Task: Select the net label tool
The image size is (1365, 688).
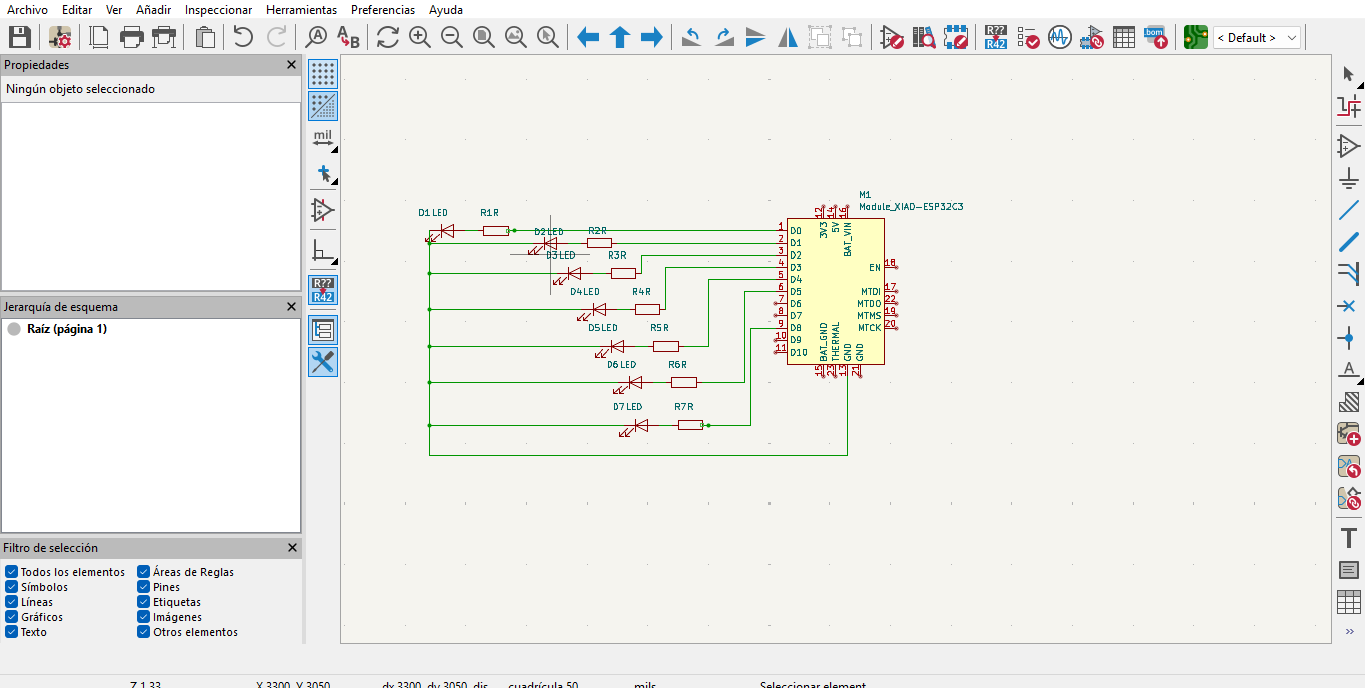Action: tap(1349, 370)
